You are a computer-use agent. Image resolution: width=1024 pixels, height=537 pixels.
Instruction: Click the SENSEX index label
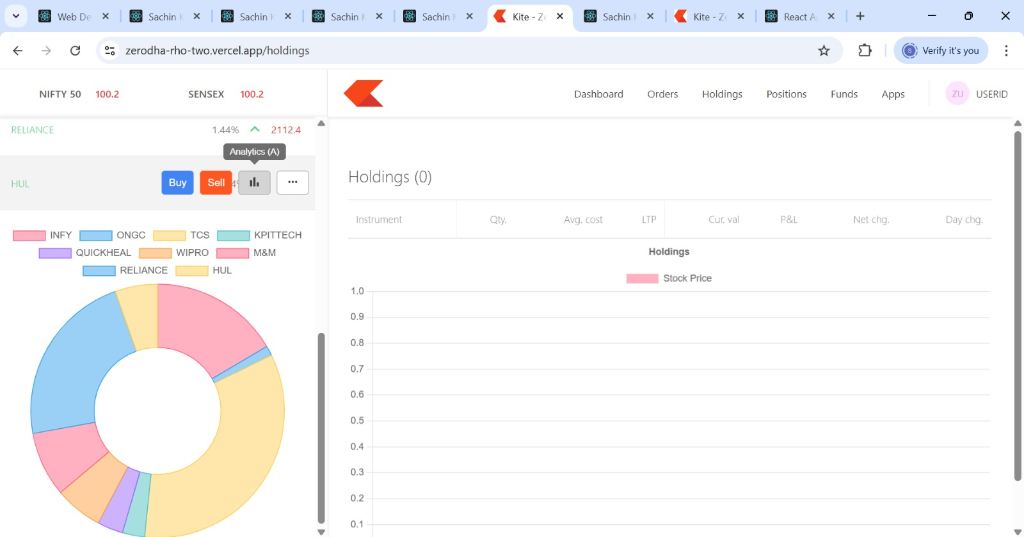click(x=206, y=94)
